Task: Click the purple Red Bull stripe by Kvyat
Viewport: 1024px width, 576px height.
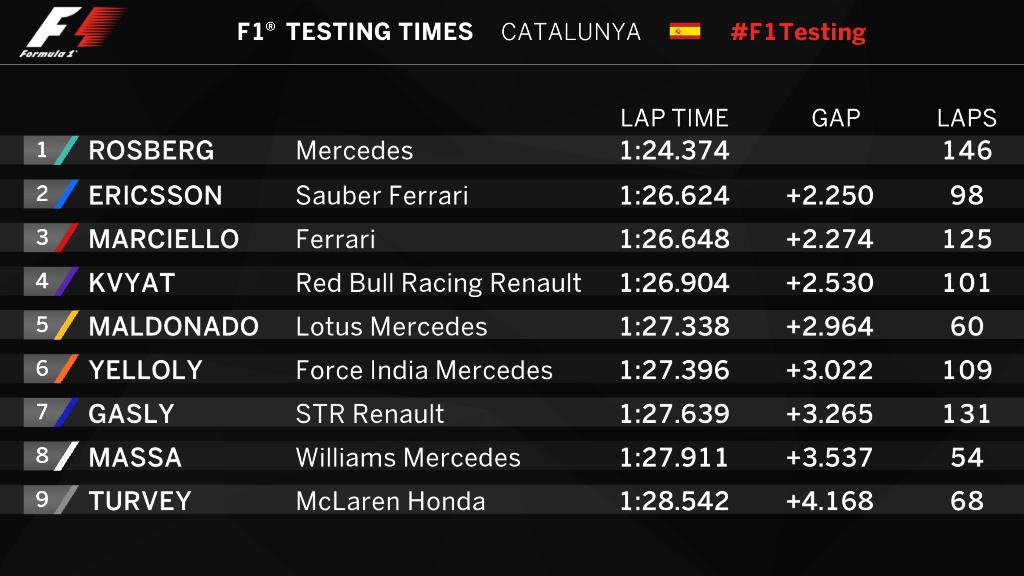Action: [67, 282]
